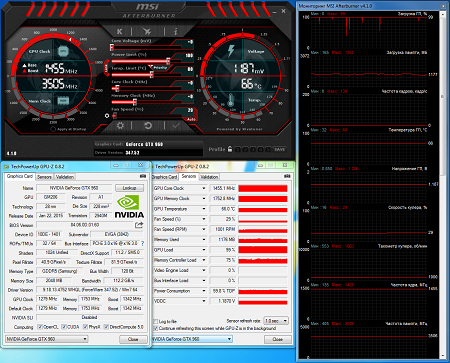Click the Bus Interface question mark icon
This screenshot has height=363, width=450.
click(x=143, y=243)
